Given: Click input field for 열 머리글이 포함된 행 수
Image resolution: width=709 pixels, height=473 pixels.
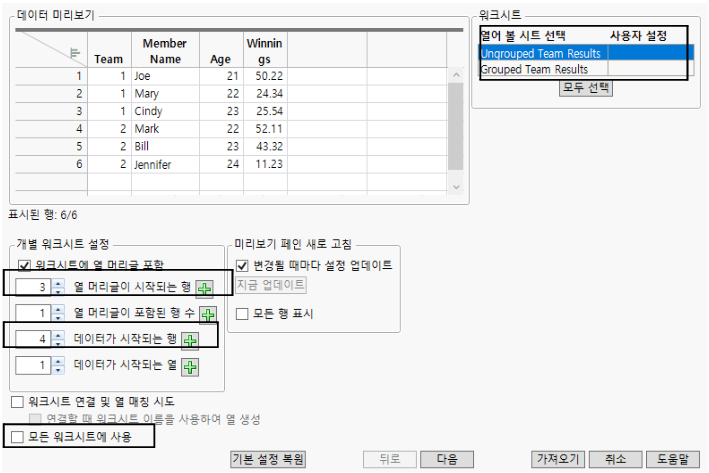Looking at the screenshot, I should [33, 313].
